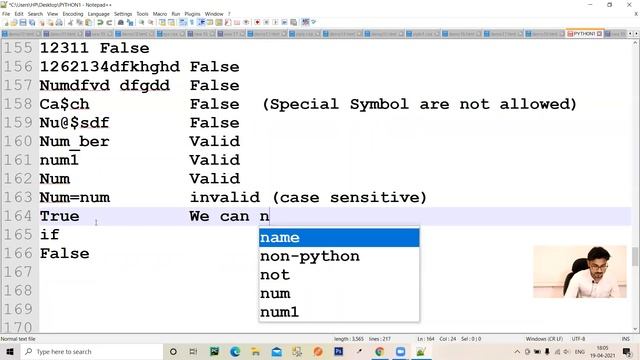Screen dimensions: 640x360
Task: Click the Cut toolbar icon
Action: (x=71, y=22)
